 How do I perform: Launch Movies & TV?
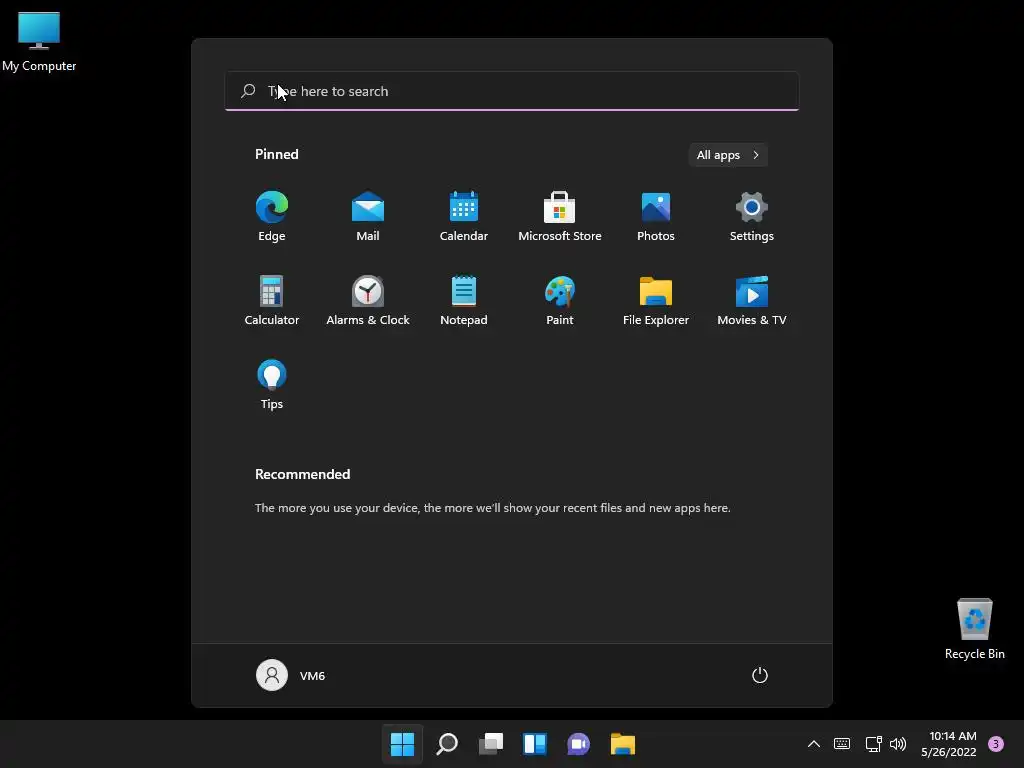(x=752, y=300)
